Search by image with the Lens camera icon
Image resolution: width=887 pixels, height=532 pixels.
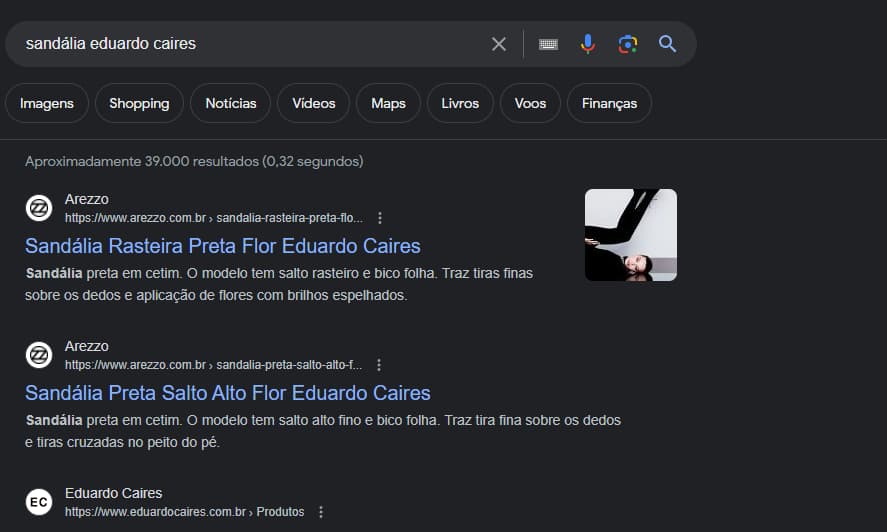point(627,44)
